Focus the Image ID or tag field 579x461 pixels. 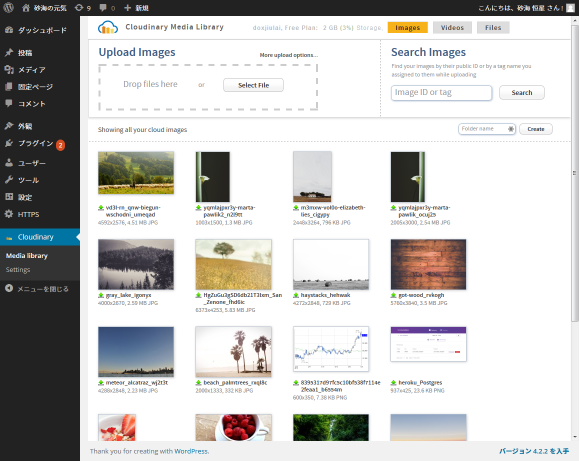point(441,93)
